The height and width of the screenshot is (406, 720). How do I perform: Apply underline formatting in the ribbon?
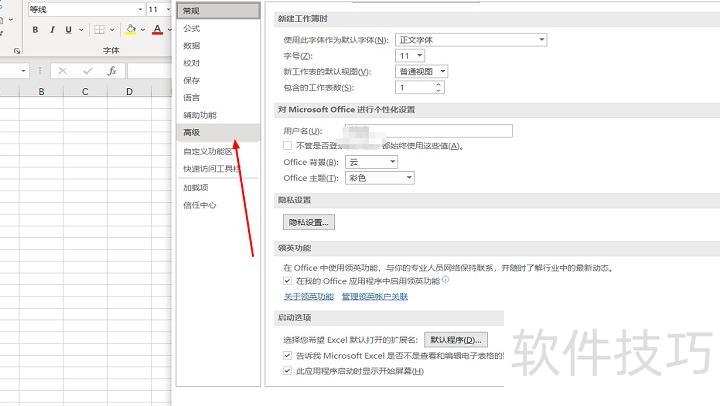coord(68,30)
